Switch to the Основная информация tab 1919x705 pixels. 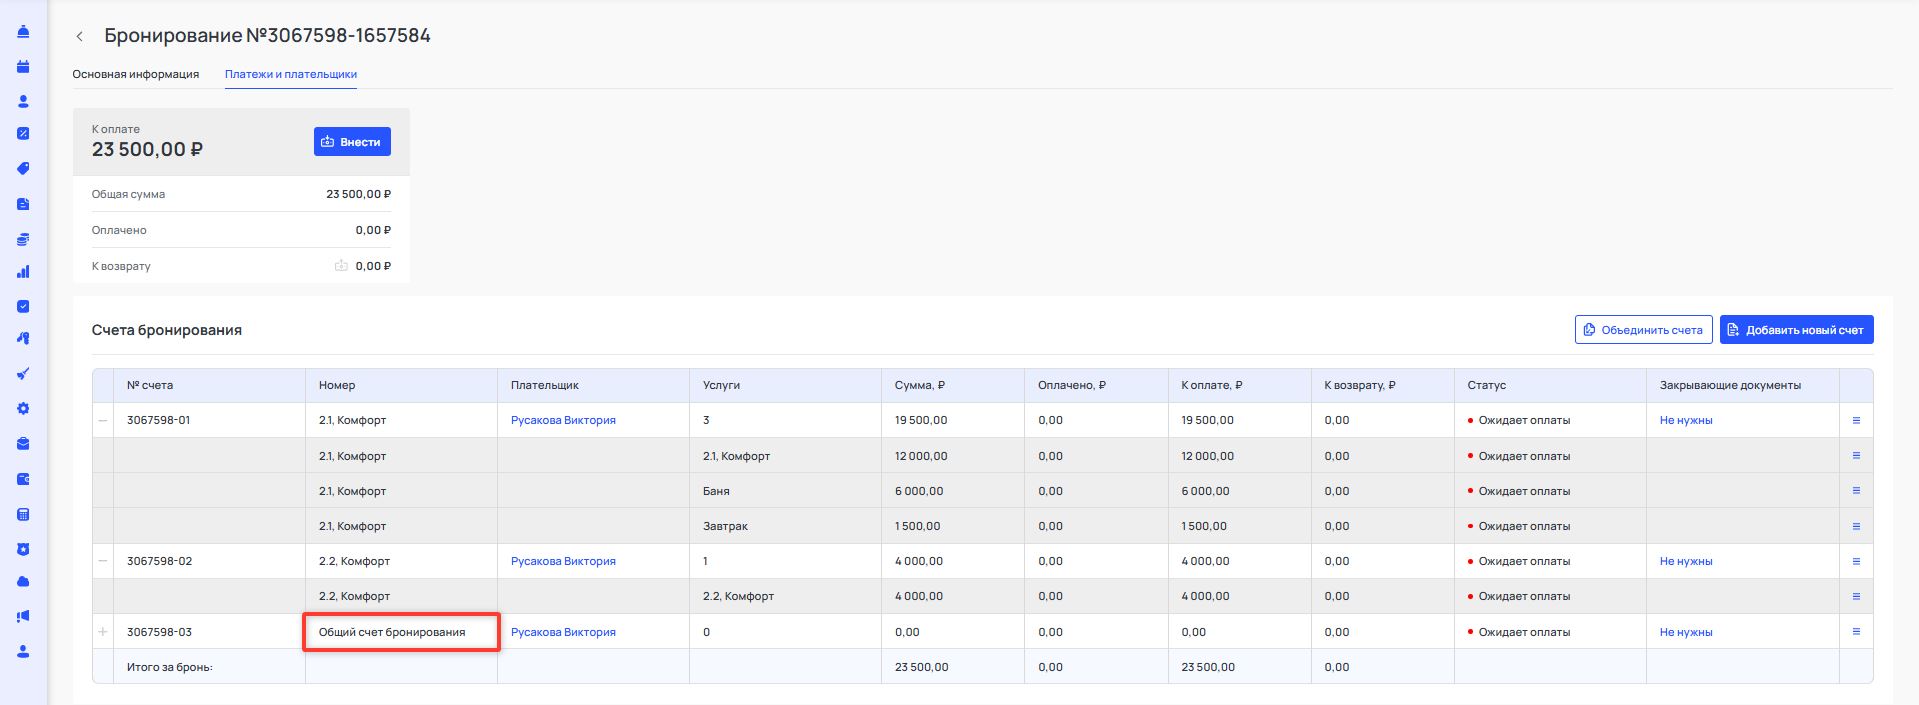(135, 74)
